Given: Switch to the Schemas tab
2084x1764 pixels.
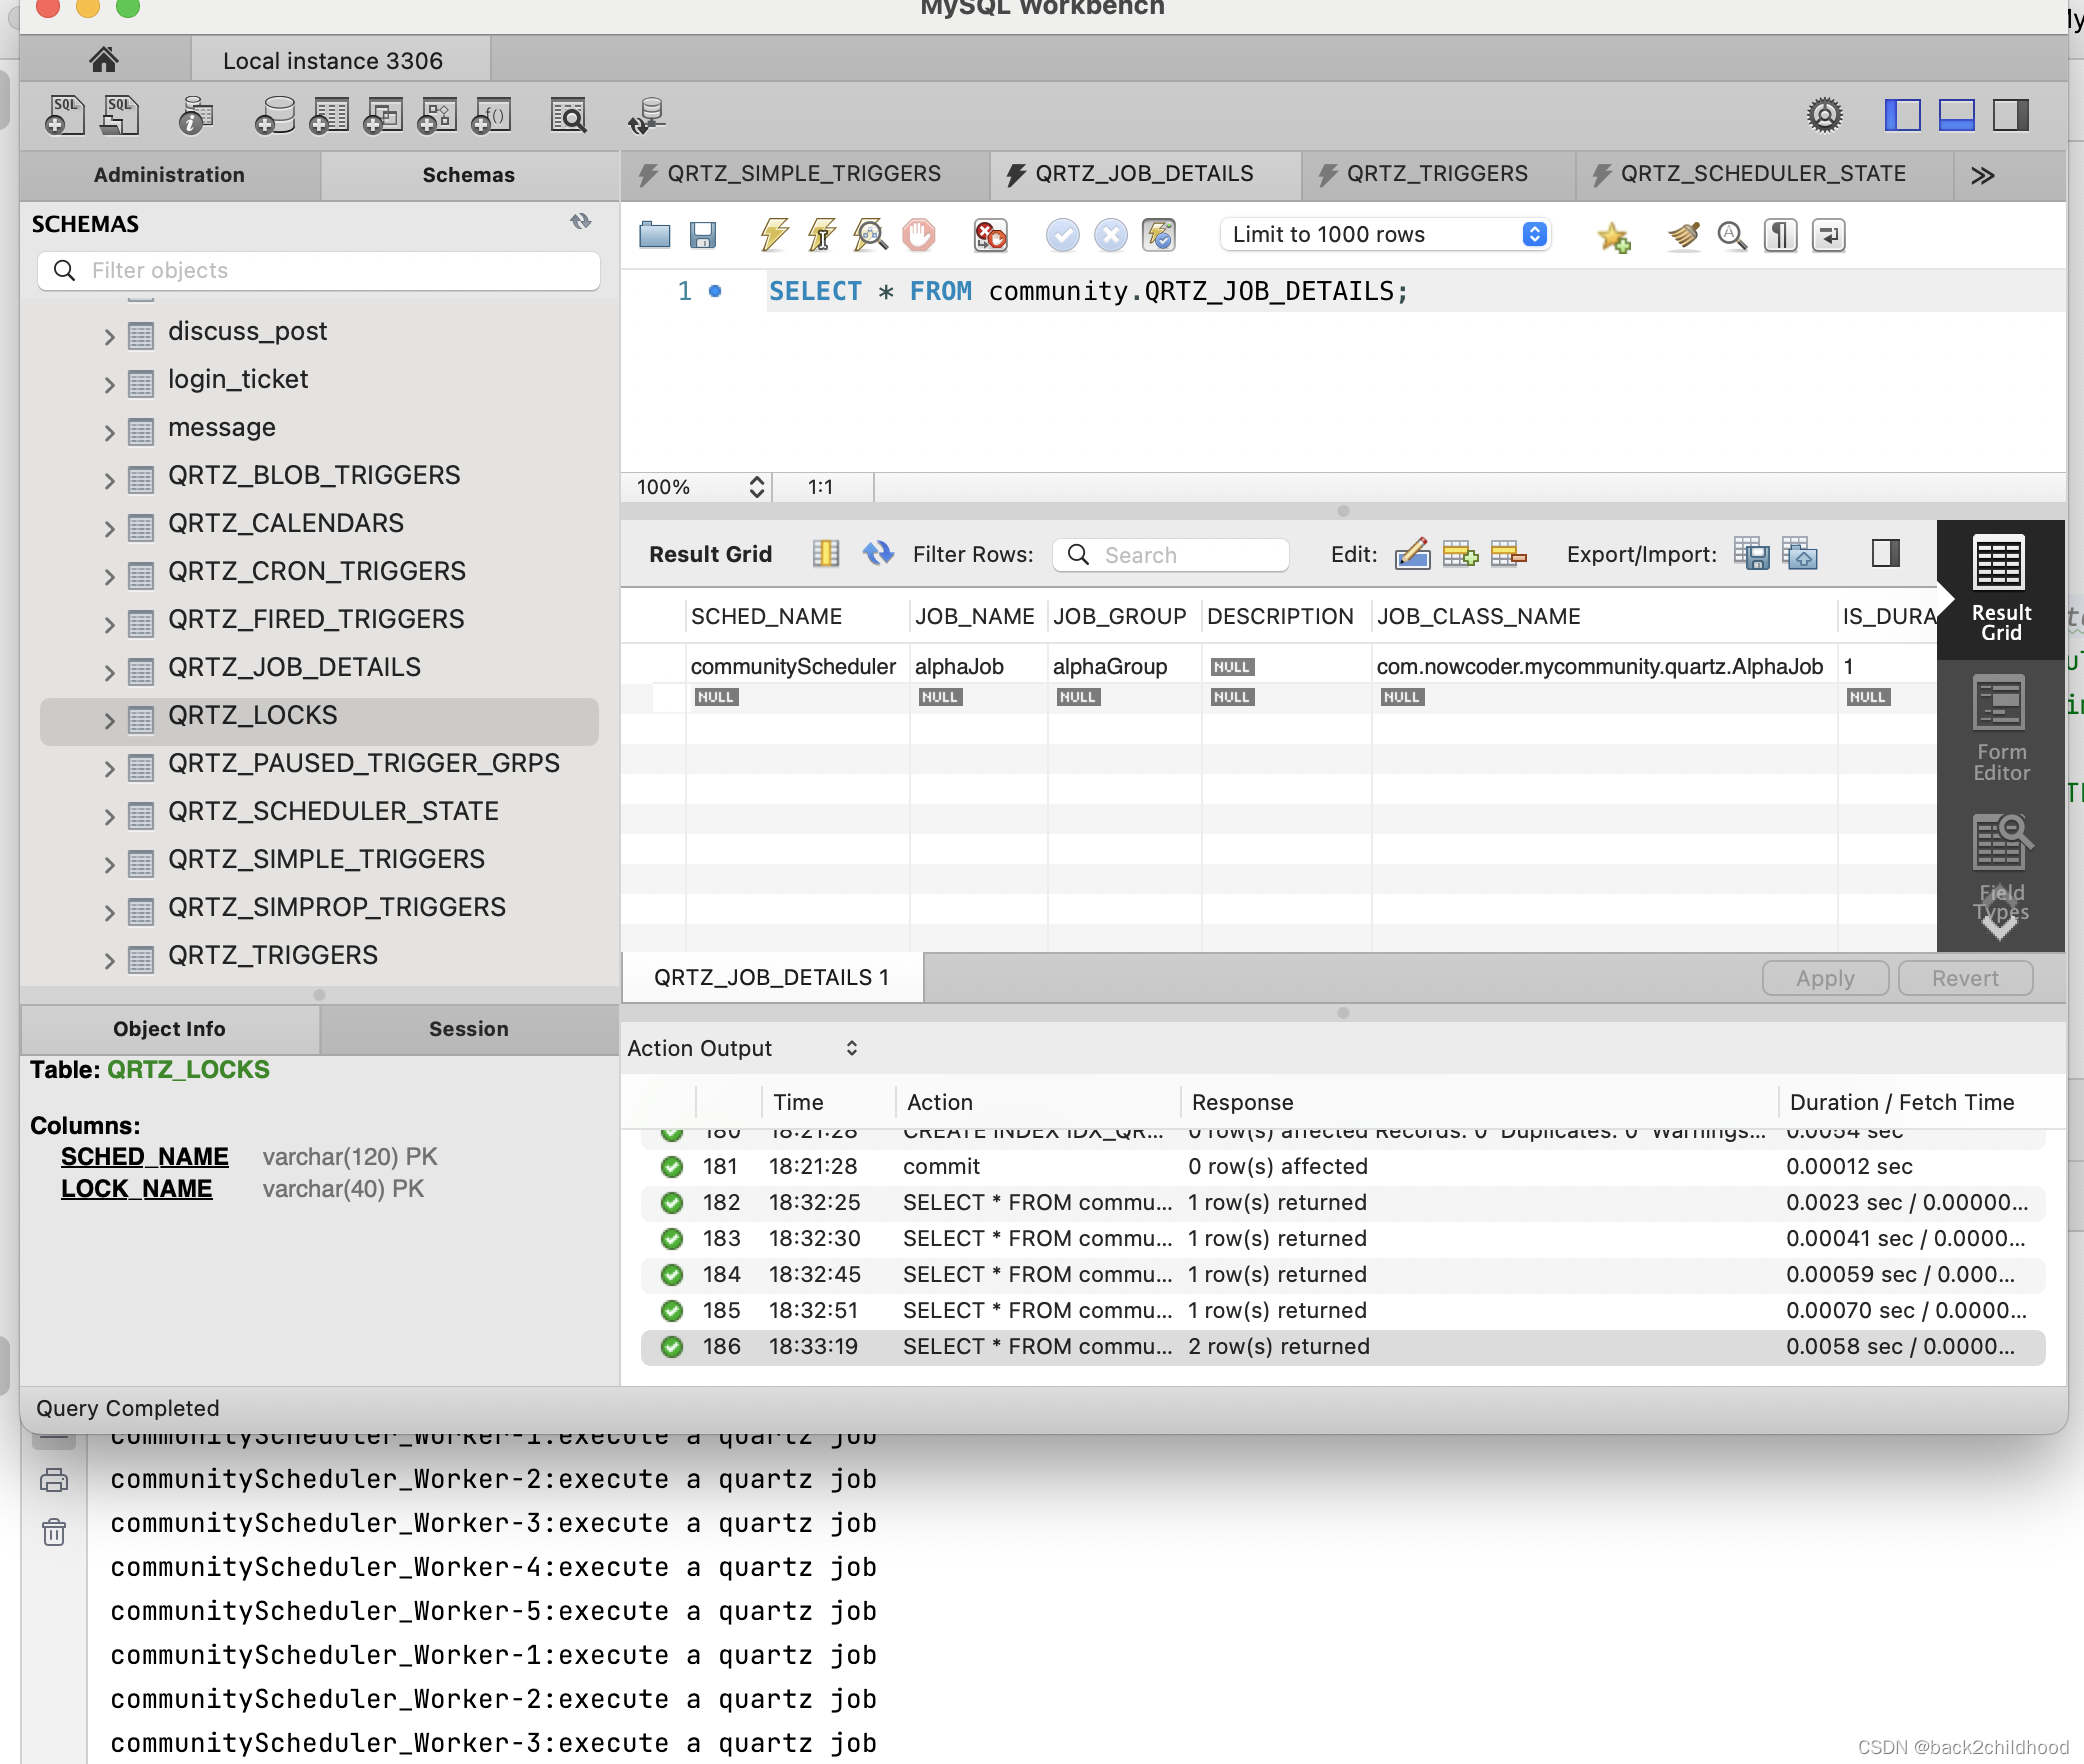Looking at the screenshot, I should point(468,175).
